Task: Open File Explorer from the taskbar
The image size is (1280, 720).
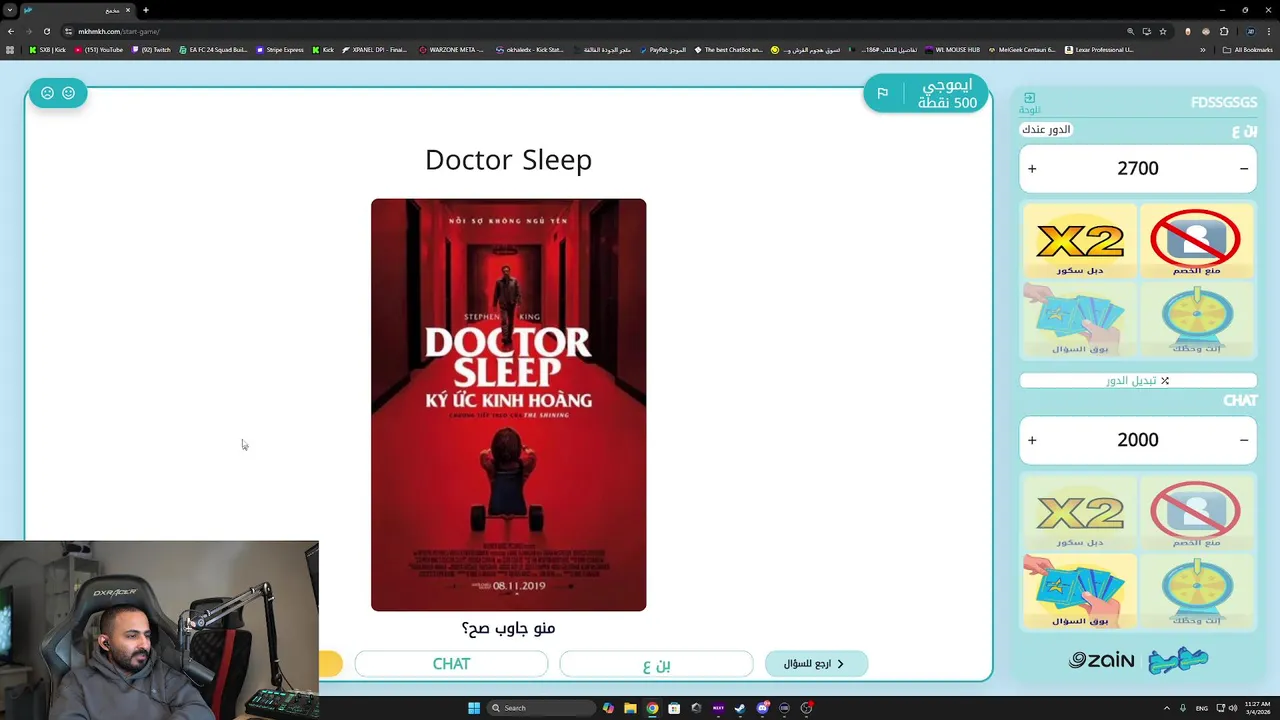Action: click(630, 708)
